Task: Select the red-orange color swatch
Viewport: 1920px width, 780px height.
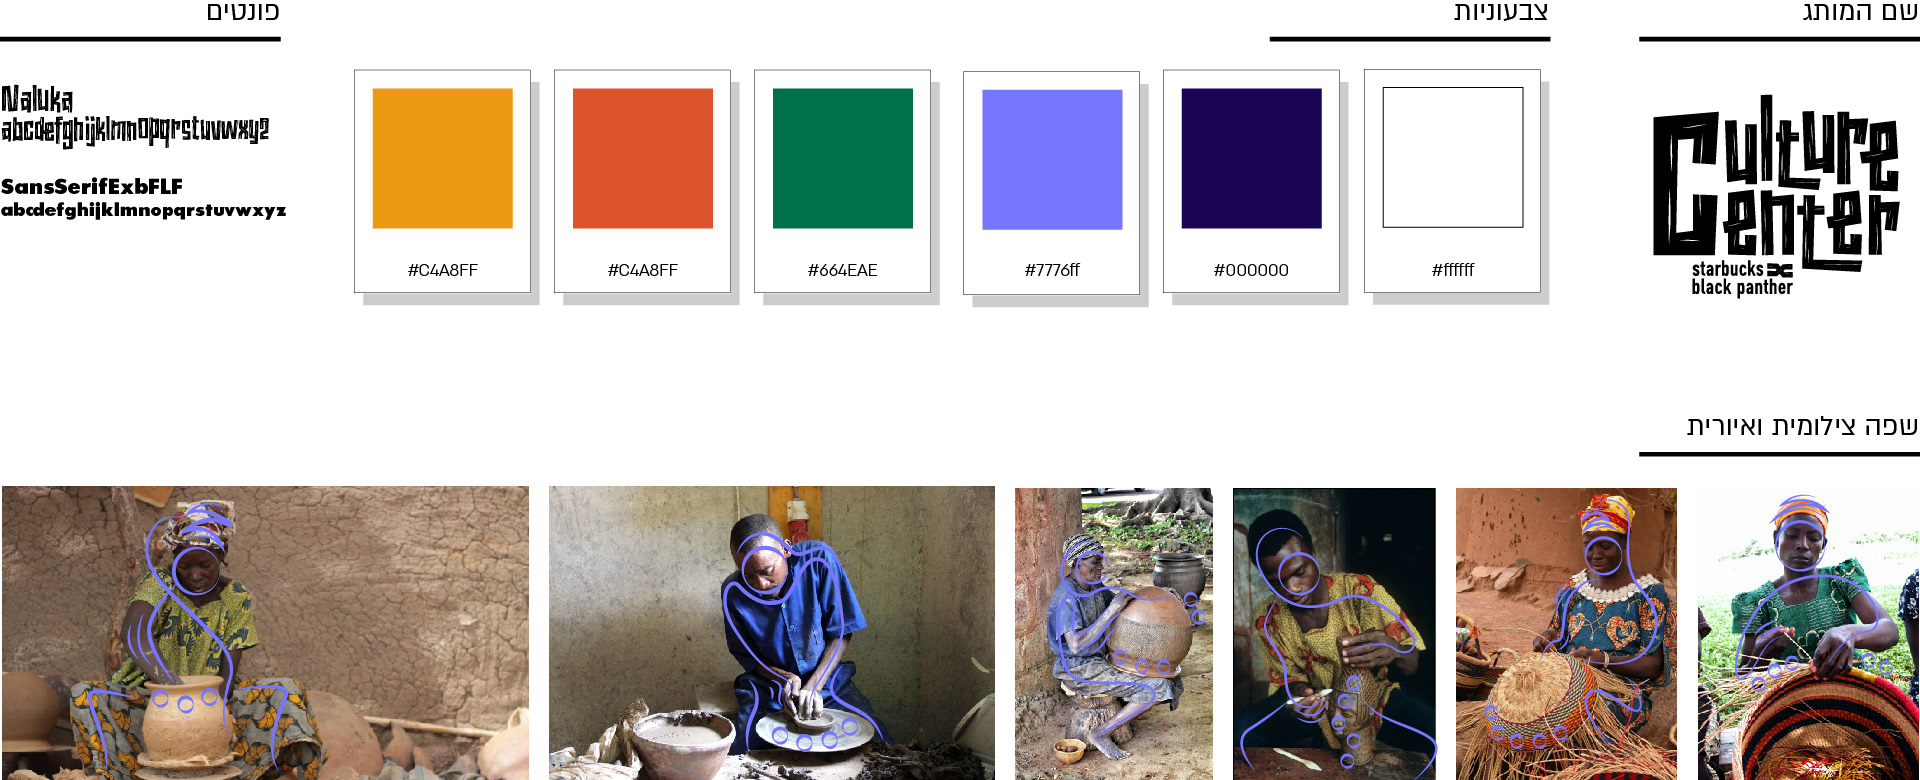Action: (642, 181)
